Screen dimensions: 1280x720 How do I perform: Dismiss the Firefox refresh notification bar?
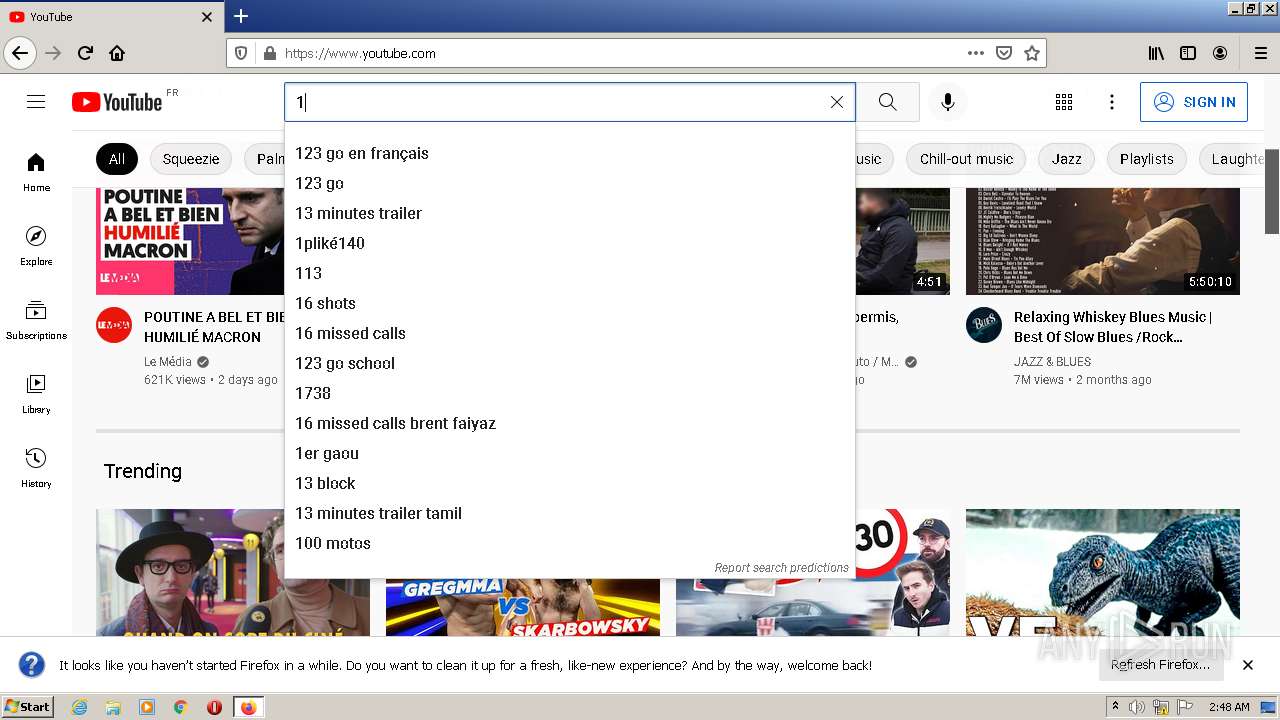(x=1248, y=665)
